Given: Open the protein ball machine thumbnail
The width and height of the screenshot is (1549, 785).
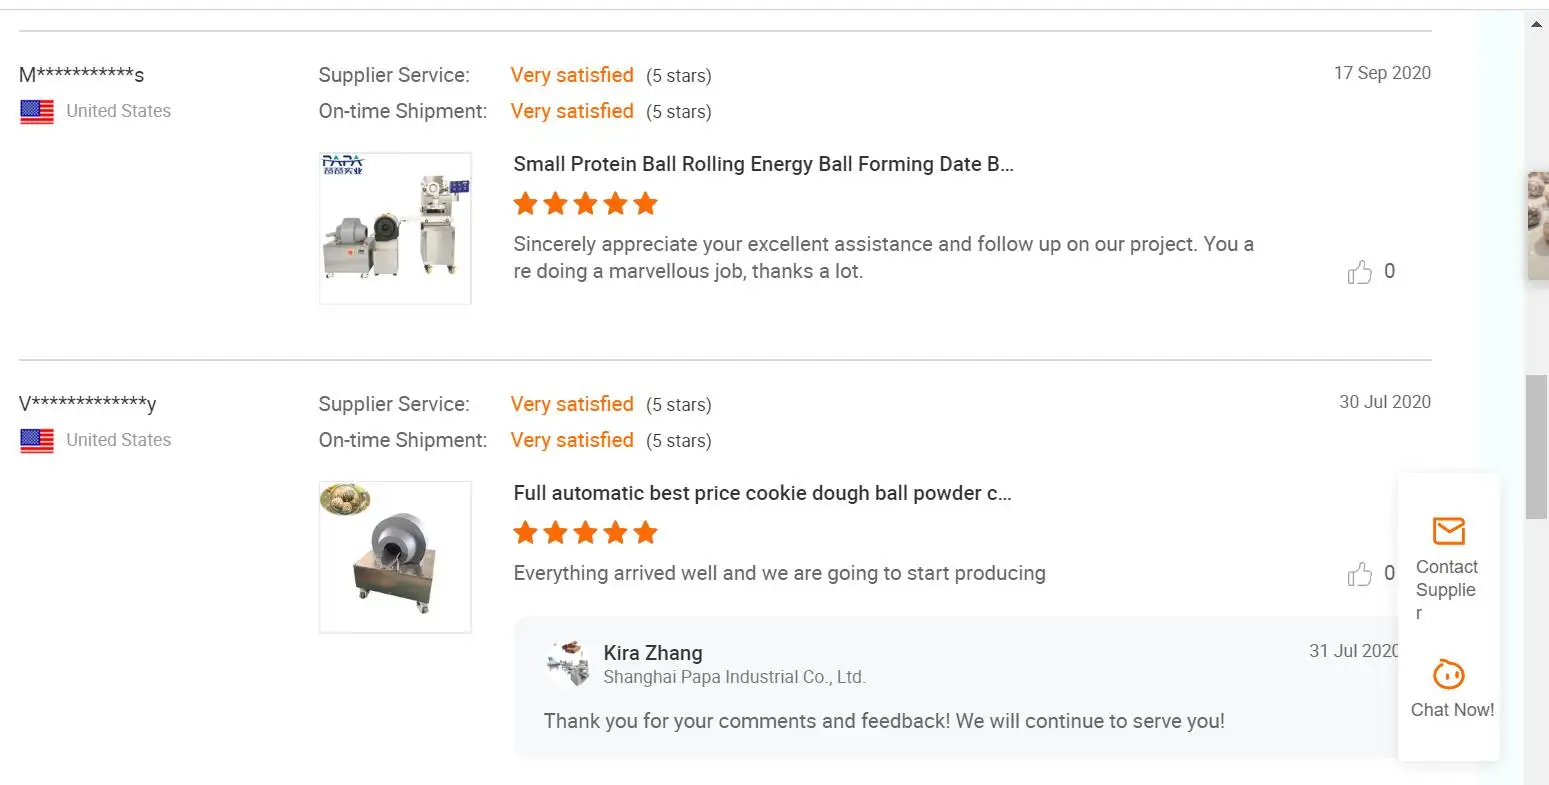Looking at the screenshot, I should (395, 228).
